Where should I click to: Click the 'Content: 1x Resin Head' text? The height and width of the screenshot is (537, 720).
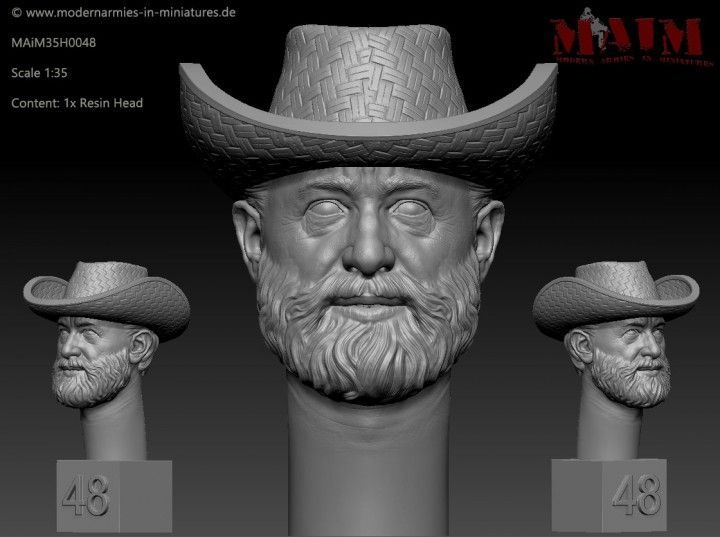(77, 103)
